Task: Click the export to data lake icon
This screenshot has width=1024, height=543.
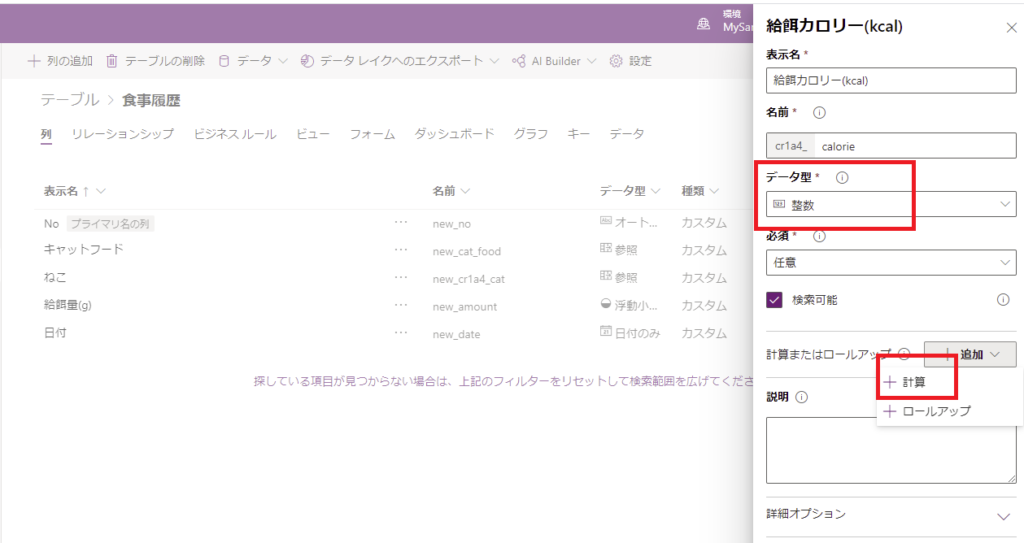Action: (307, 61)
